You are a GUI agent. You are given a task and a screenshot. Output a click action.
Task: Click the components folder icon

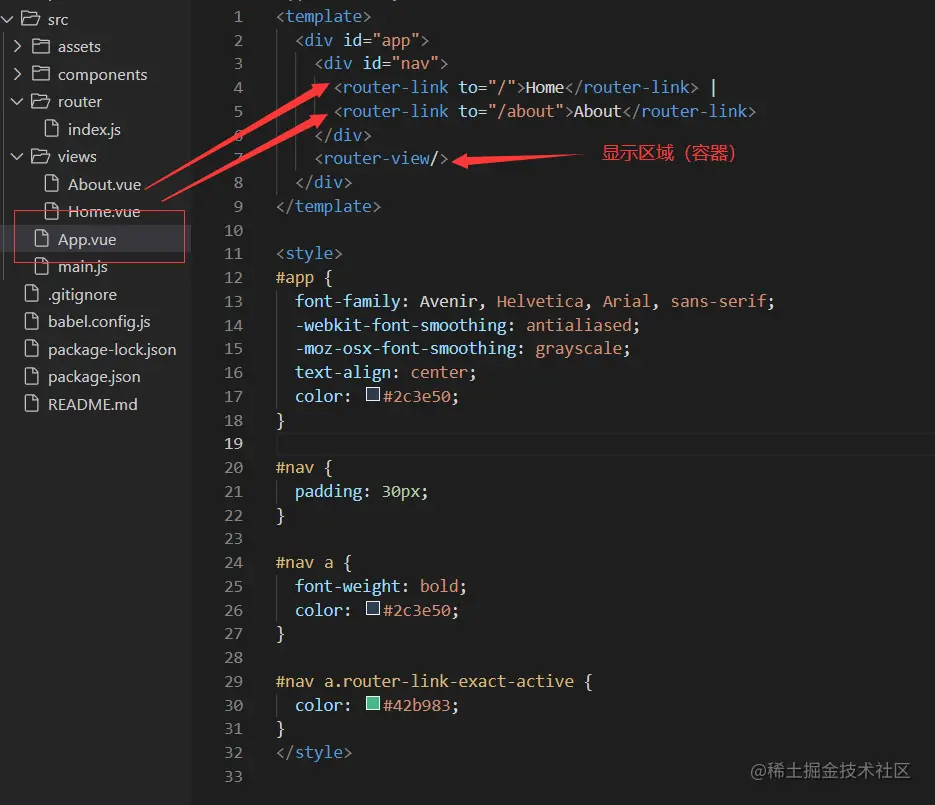click(x=41, y=73)
